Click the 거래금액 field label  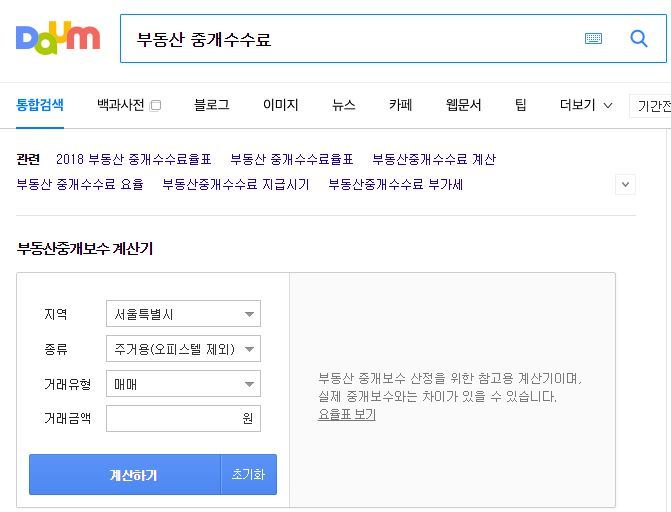[68, 418]
